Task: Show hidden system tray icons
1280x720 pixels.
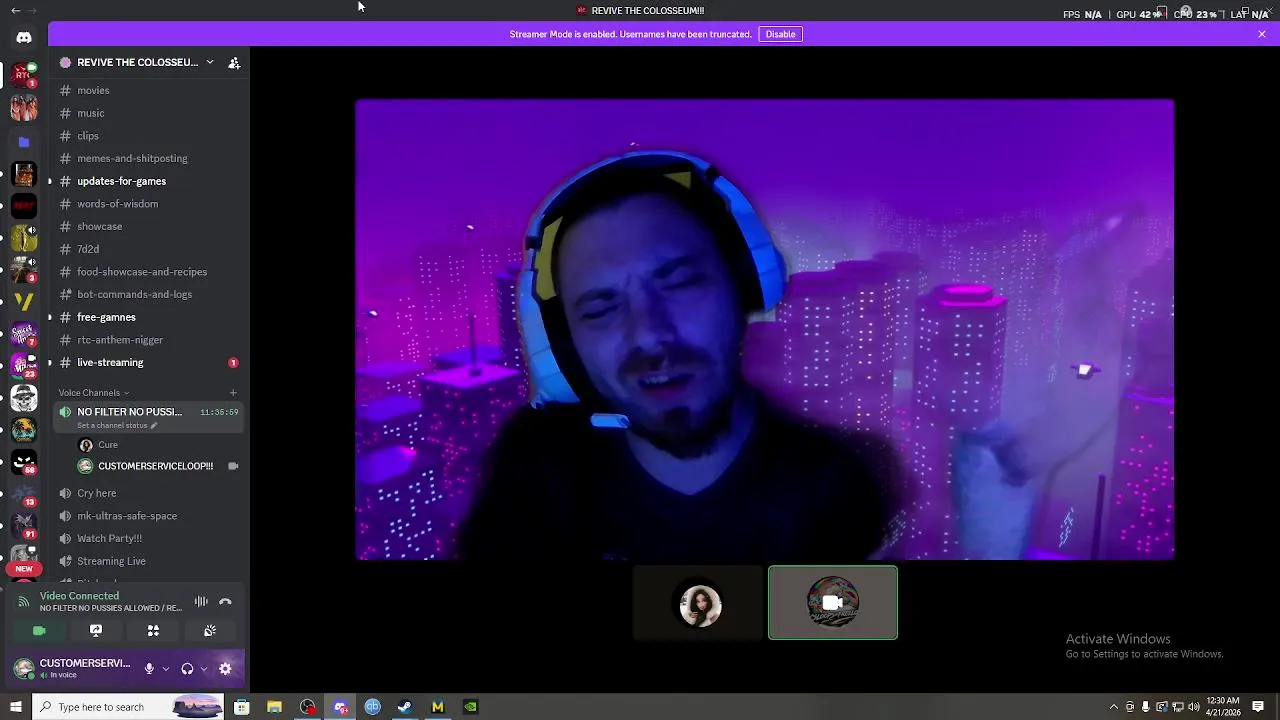Action: (1114, 707)
